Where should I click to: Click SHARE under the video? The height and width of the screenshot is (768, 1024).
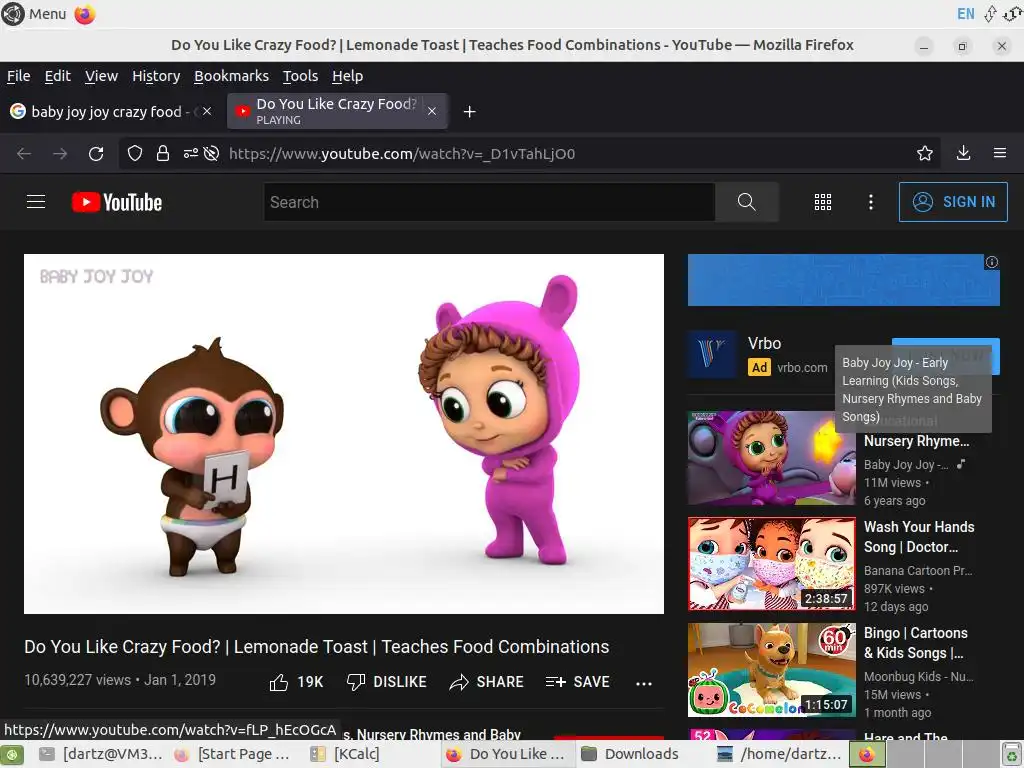(487, 682)
